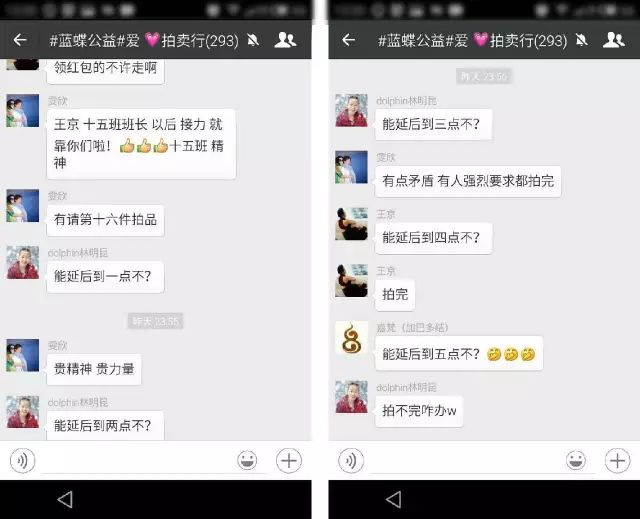640x519 pixels.
Task: Tap muted bell icon in right header
Action: click(582, 40)
